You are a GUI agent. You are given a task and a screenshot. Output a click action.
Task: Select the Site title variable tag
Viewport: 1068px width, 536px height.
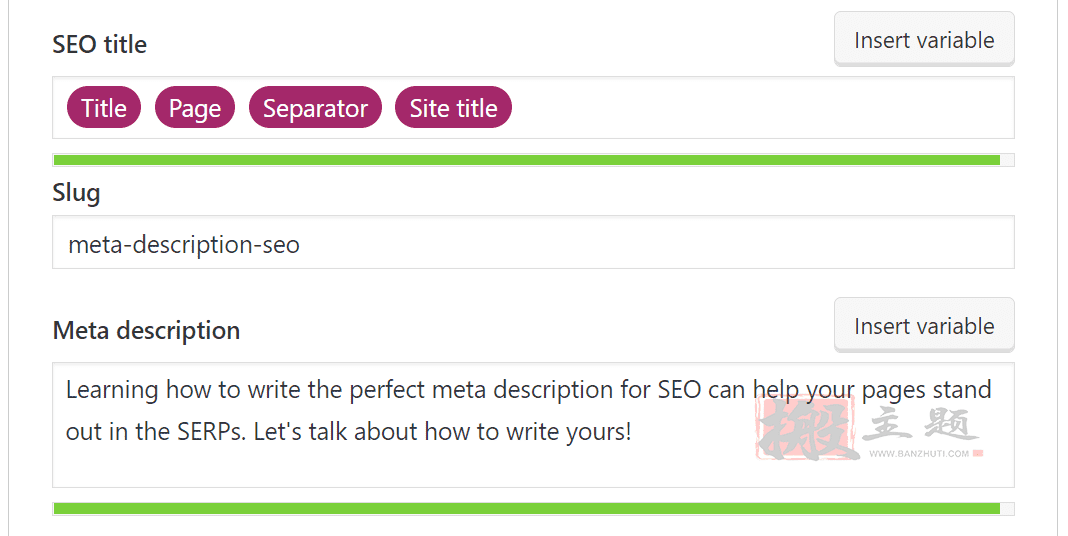454,108
